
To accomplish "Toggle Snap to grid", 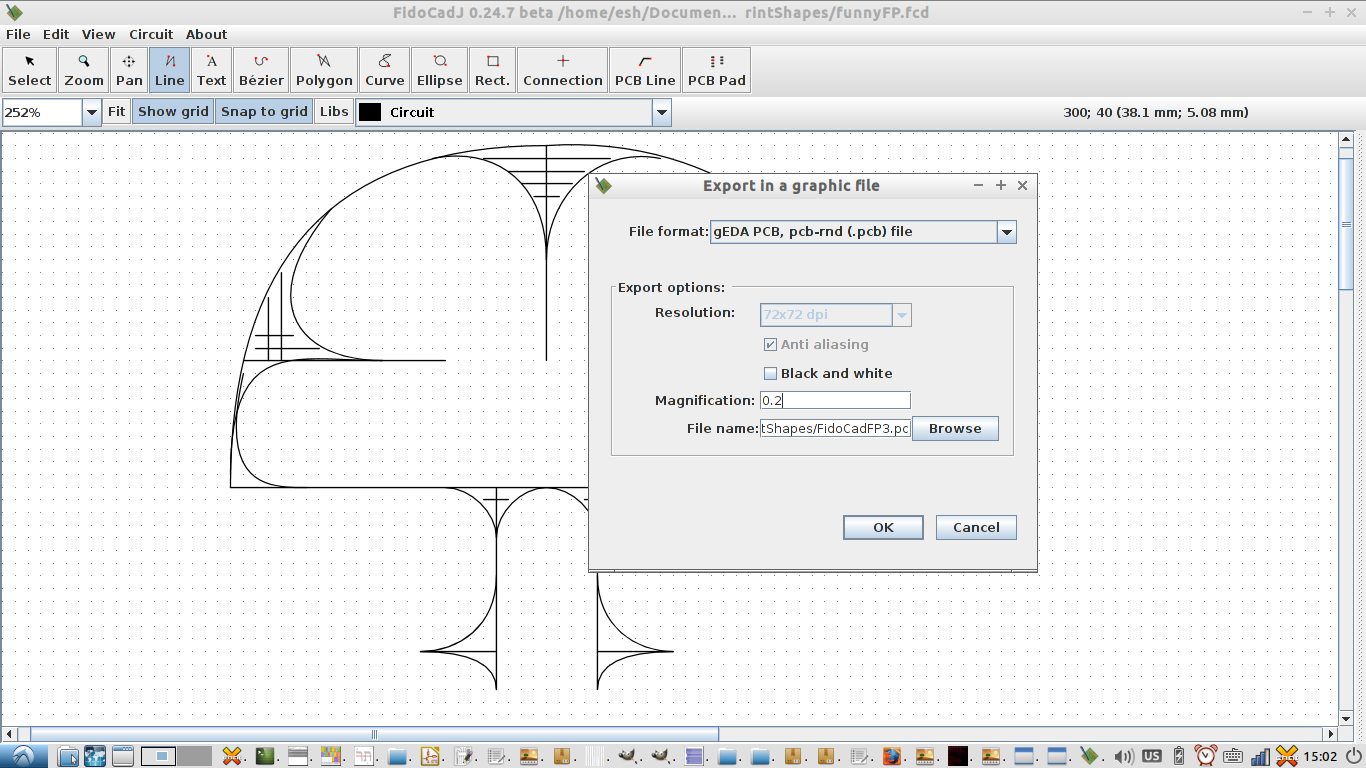I will [263, 111].
